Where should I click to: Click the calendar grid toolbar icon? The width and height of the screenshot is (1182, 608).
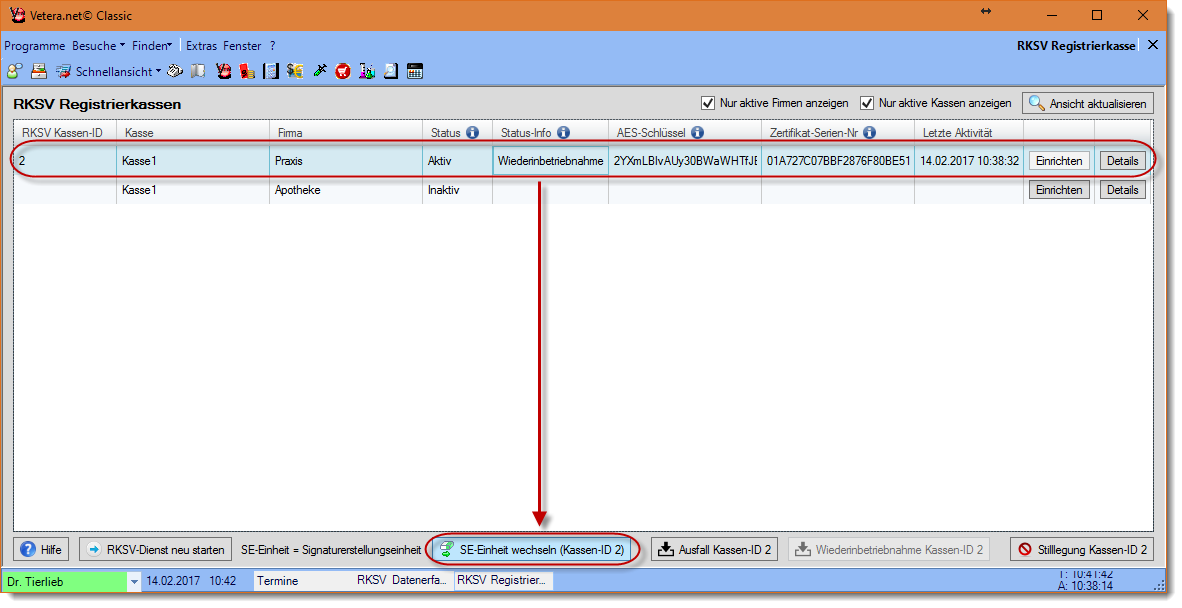(x=415, y=71)
